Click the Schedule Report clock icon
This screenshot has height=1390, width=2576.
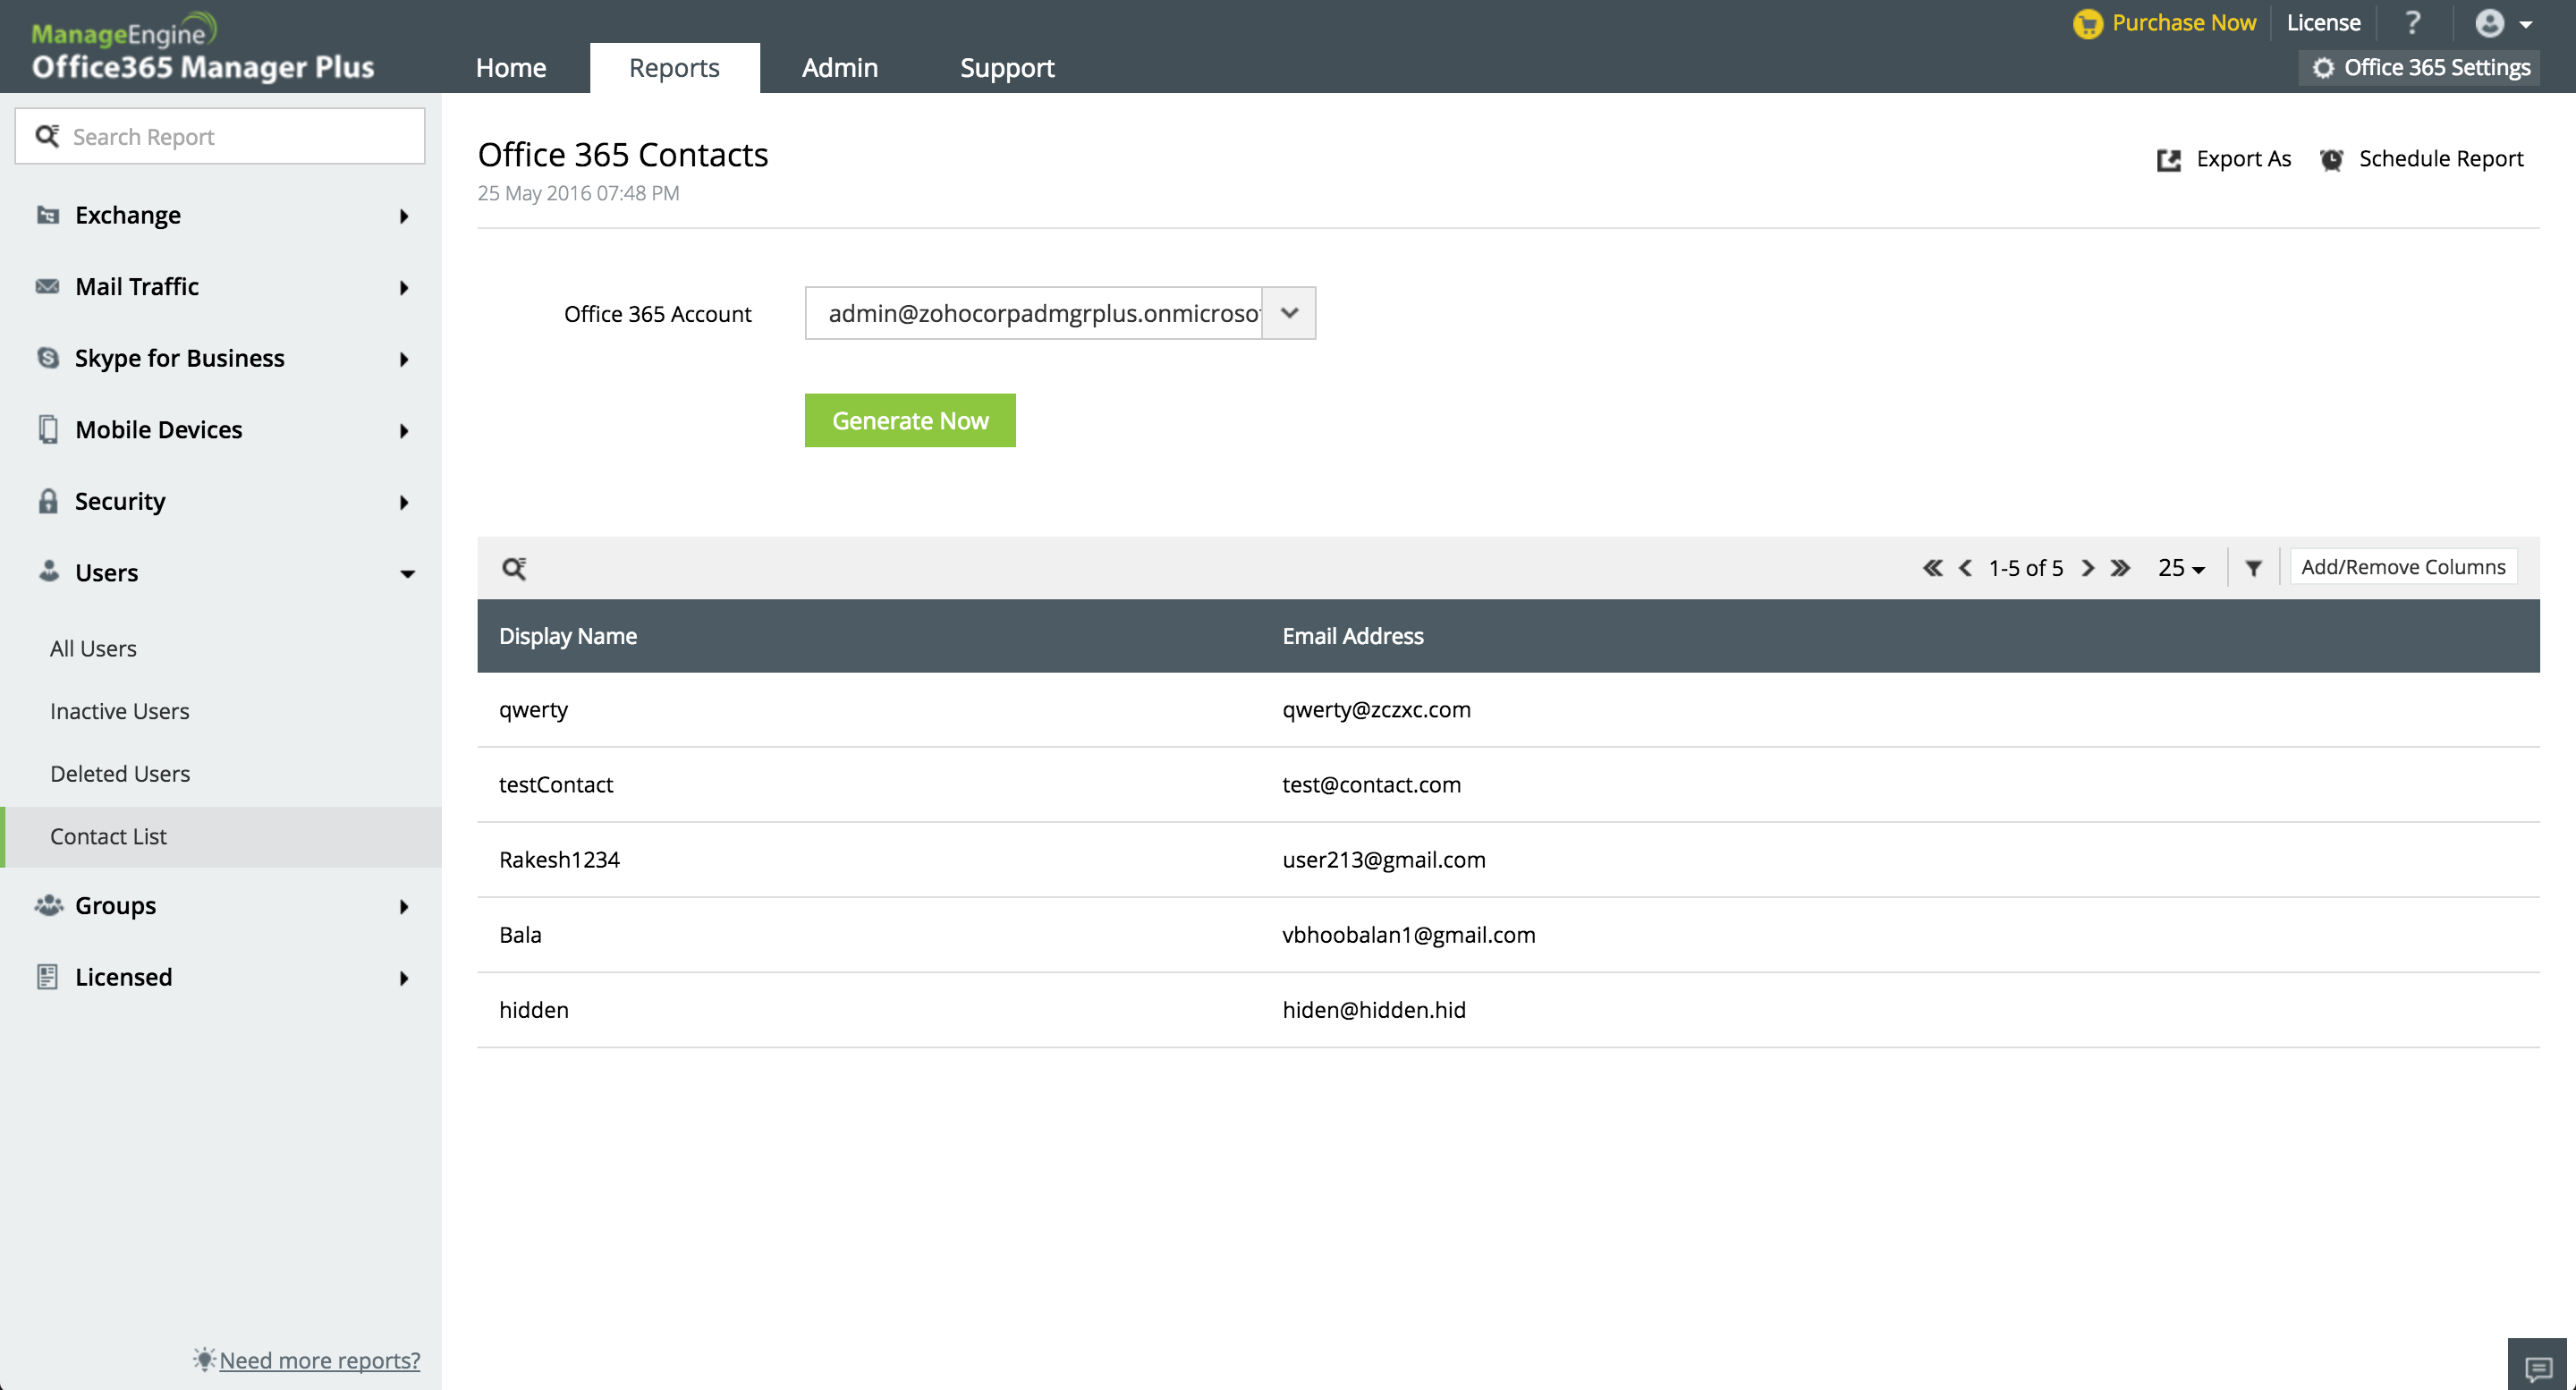[x=2331, y=160]
